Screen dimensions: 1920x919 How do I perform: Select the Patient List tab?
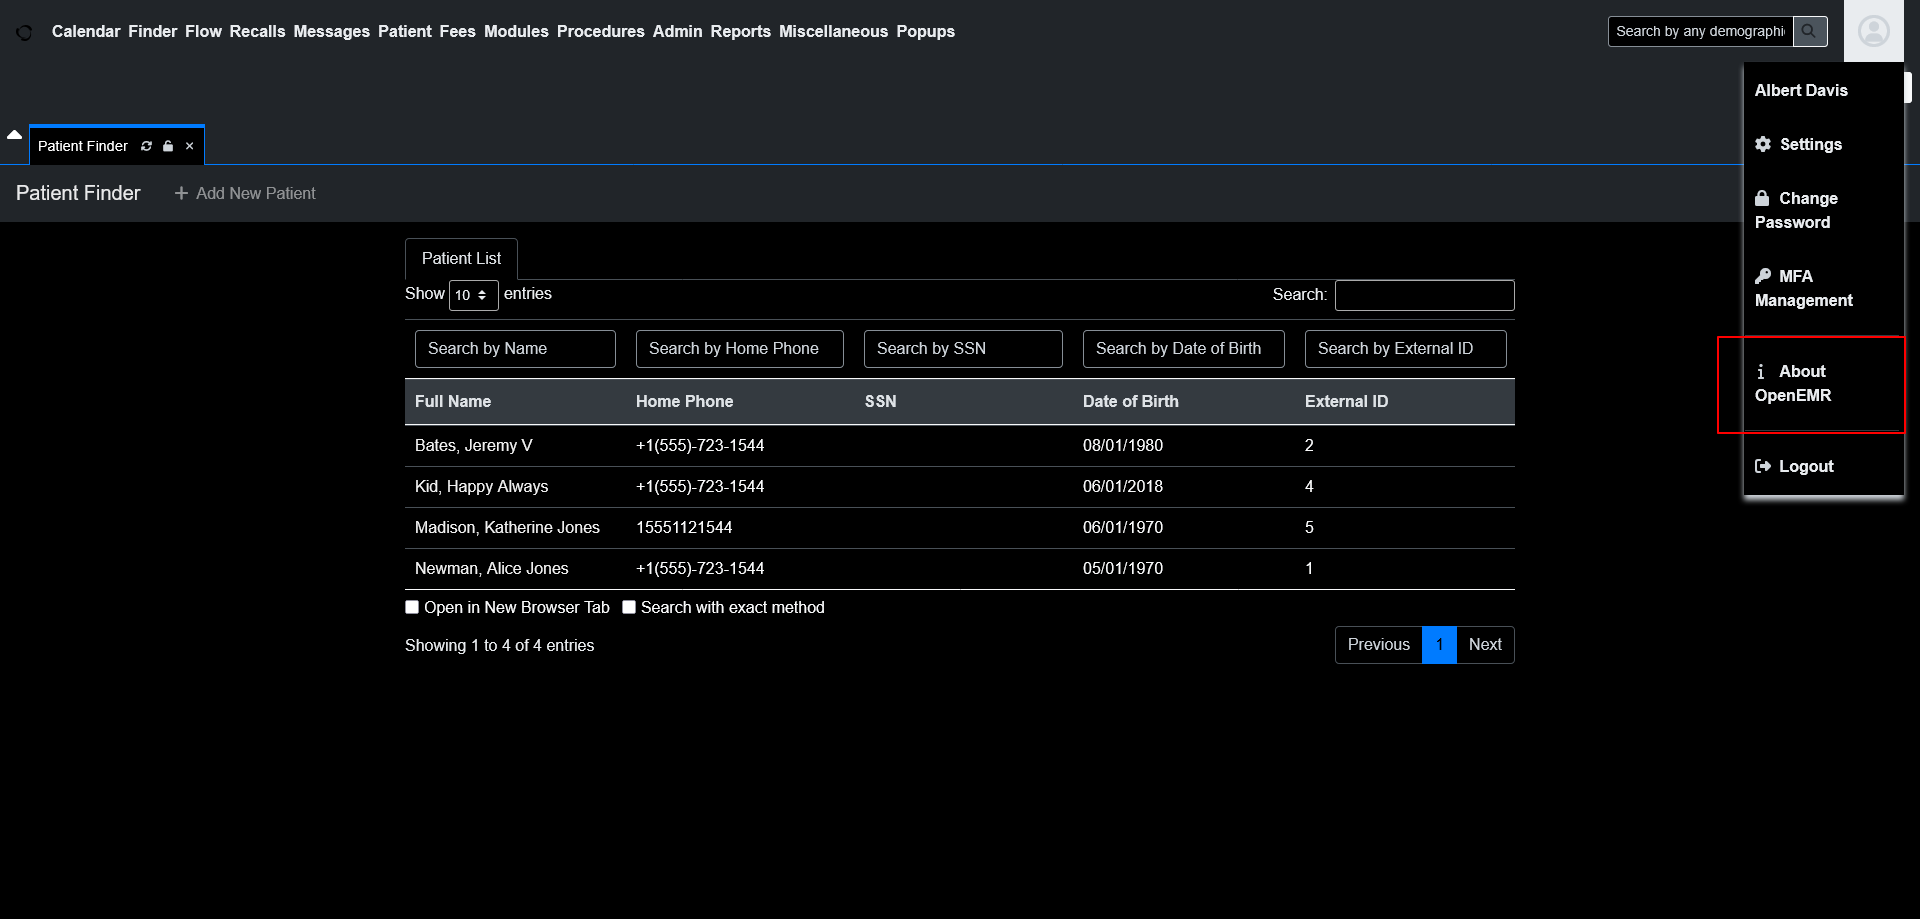coord(461,258)
